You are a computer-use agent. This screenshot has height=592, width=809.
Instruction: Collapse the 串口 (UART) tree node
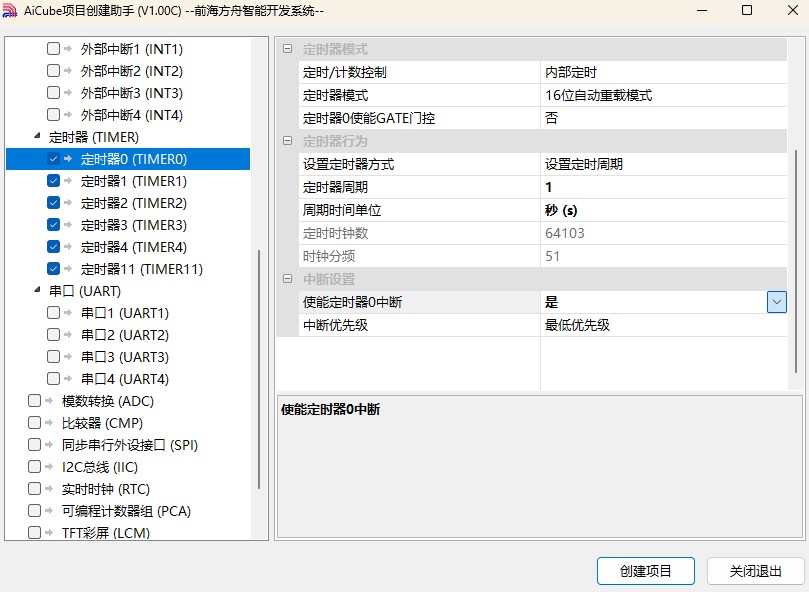37,291
